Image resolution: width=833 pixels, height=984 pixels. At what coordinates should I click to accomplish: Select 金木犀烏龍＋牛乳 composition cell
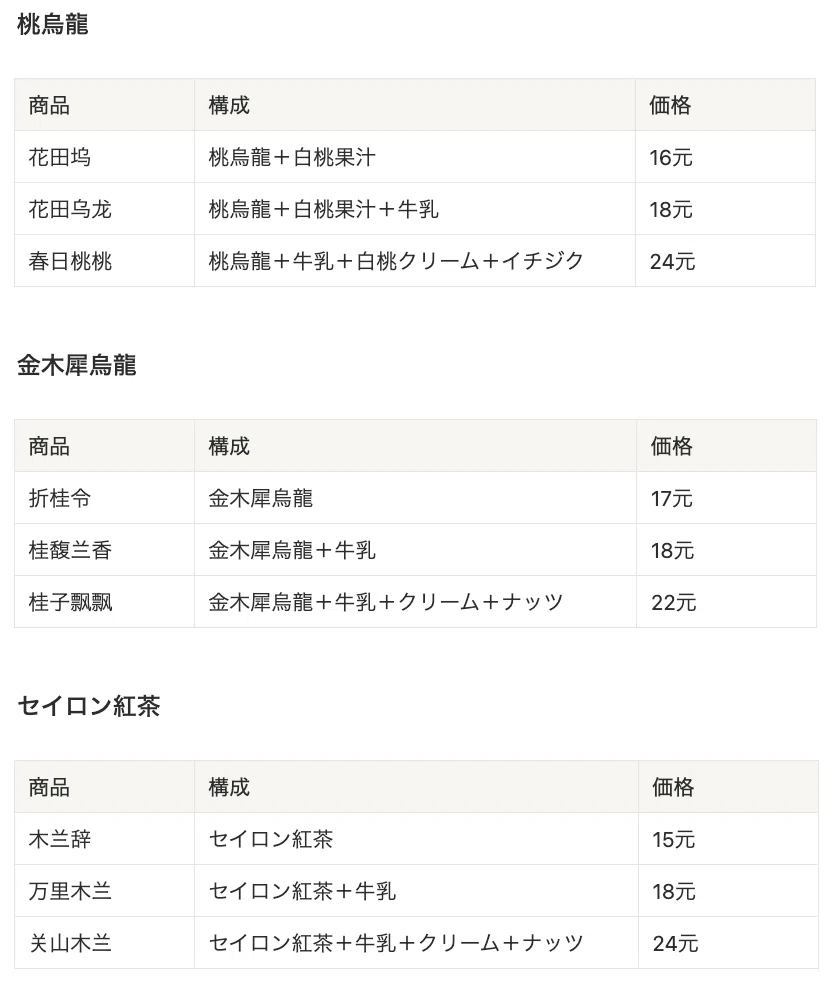click(416, 550)
